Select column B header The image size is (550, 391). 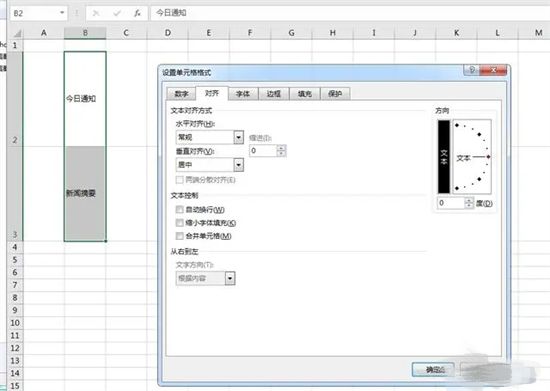pos(85,33)
